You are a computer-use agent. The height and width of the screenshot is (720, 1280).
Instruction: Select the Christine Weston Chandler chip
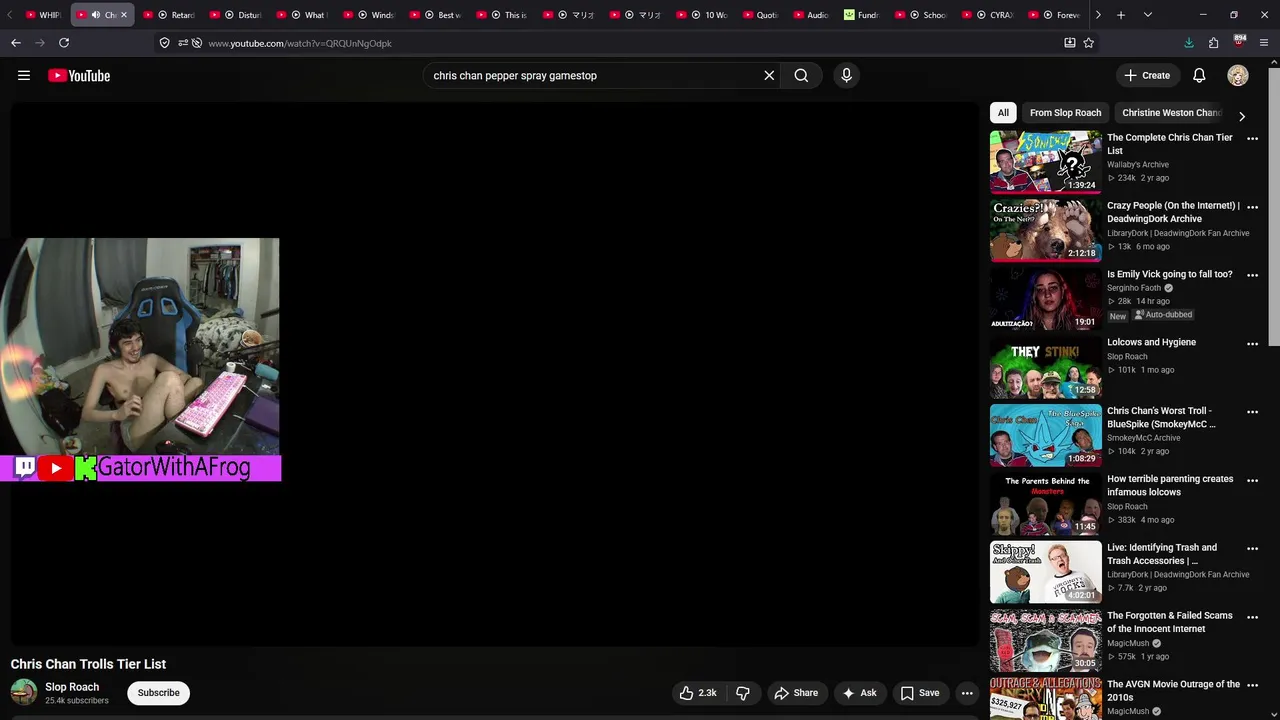[1171, 113]
